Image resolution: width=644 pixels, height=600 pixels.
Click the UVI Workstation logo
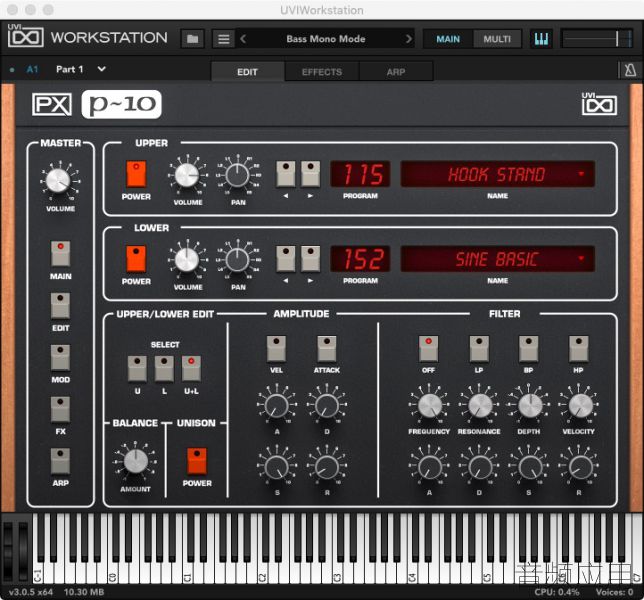(x=87, y=37)
